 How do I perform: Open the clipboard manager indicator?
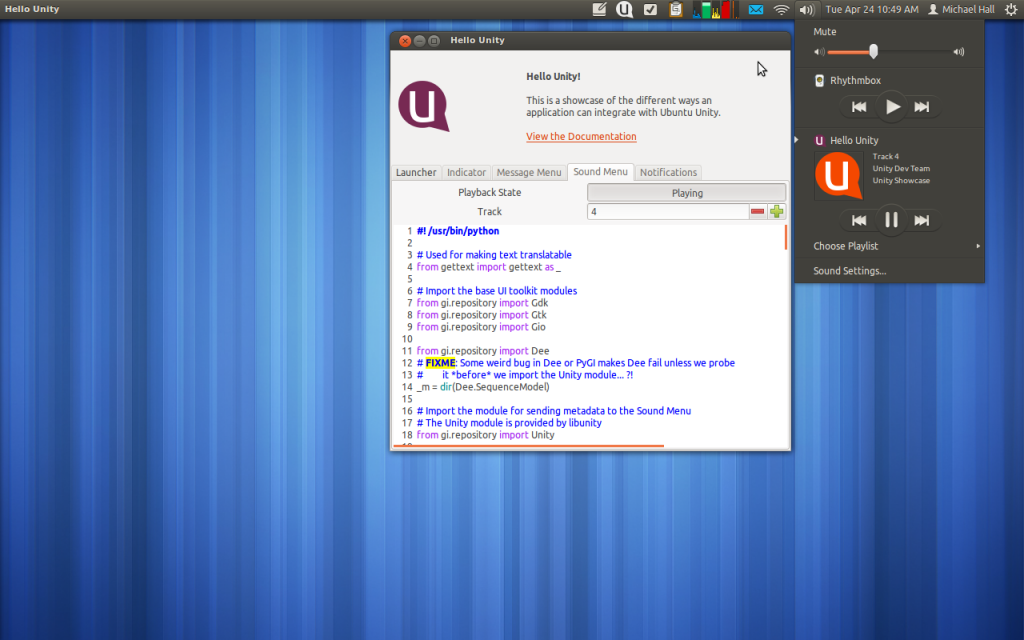pyautogui.click(x=676, y=9)
